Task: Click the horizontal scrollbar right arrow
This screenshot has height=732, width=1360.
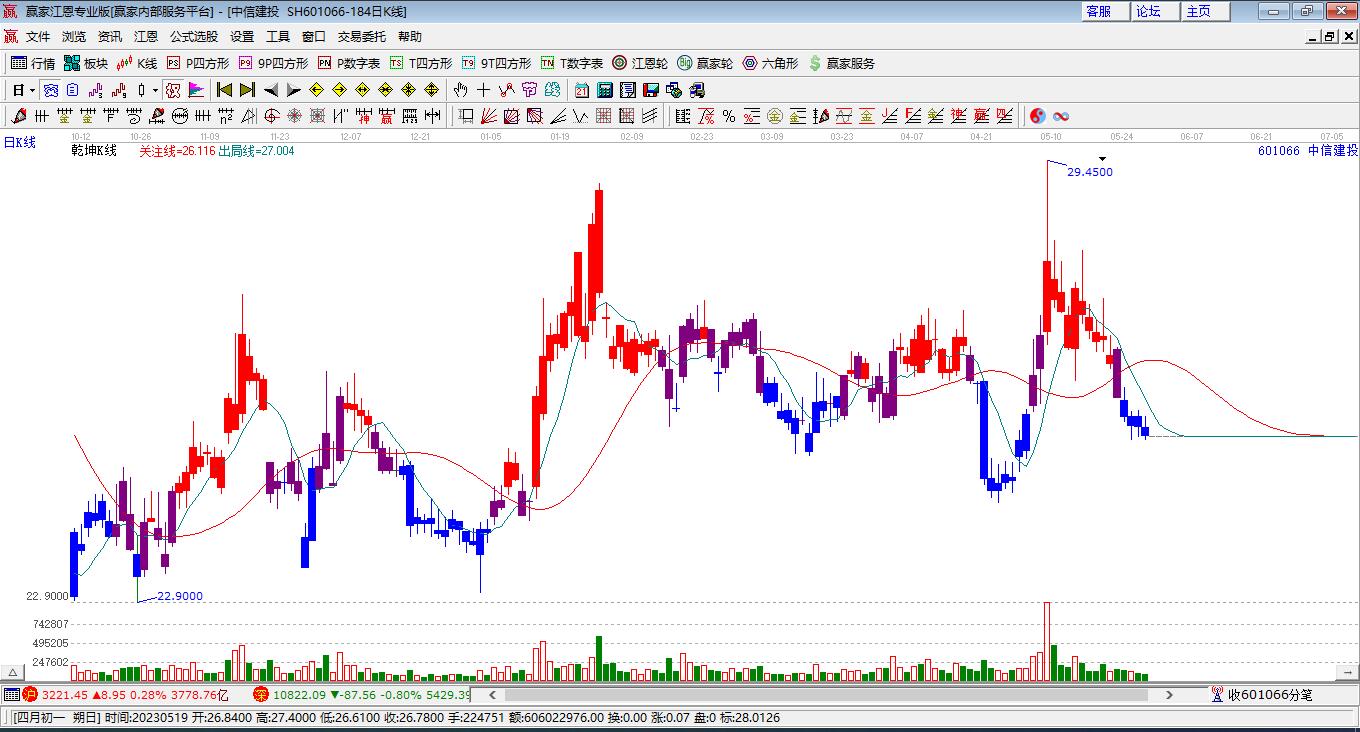Action: click(1169, 694)
